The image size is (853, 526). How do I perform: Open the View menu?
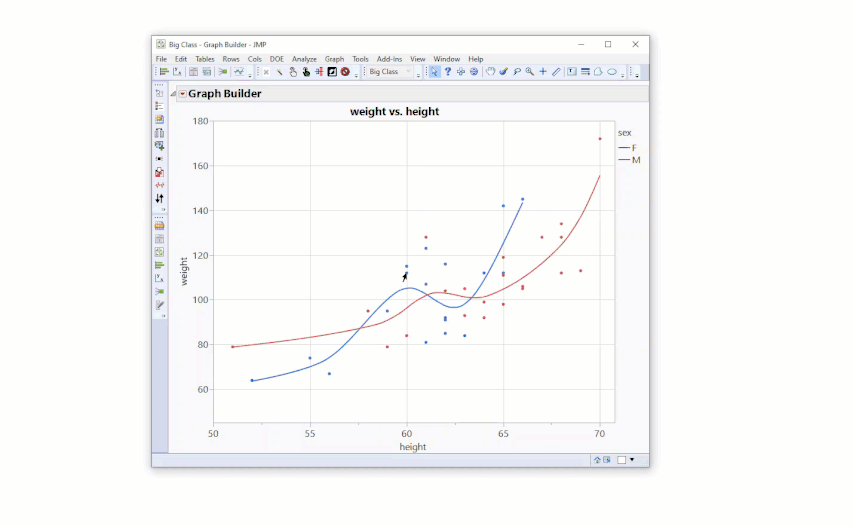[418, 59]
